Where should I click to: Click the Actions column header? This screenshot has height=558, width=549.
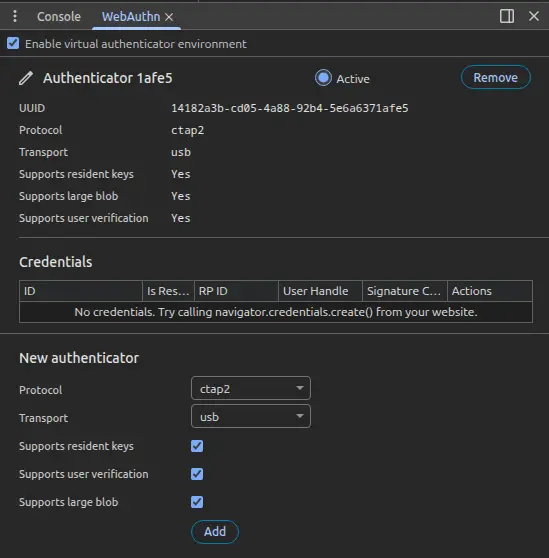pyautogui.click(x=490, y=291)
